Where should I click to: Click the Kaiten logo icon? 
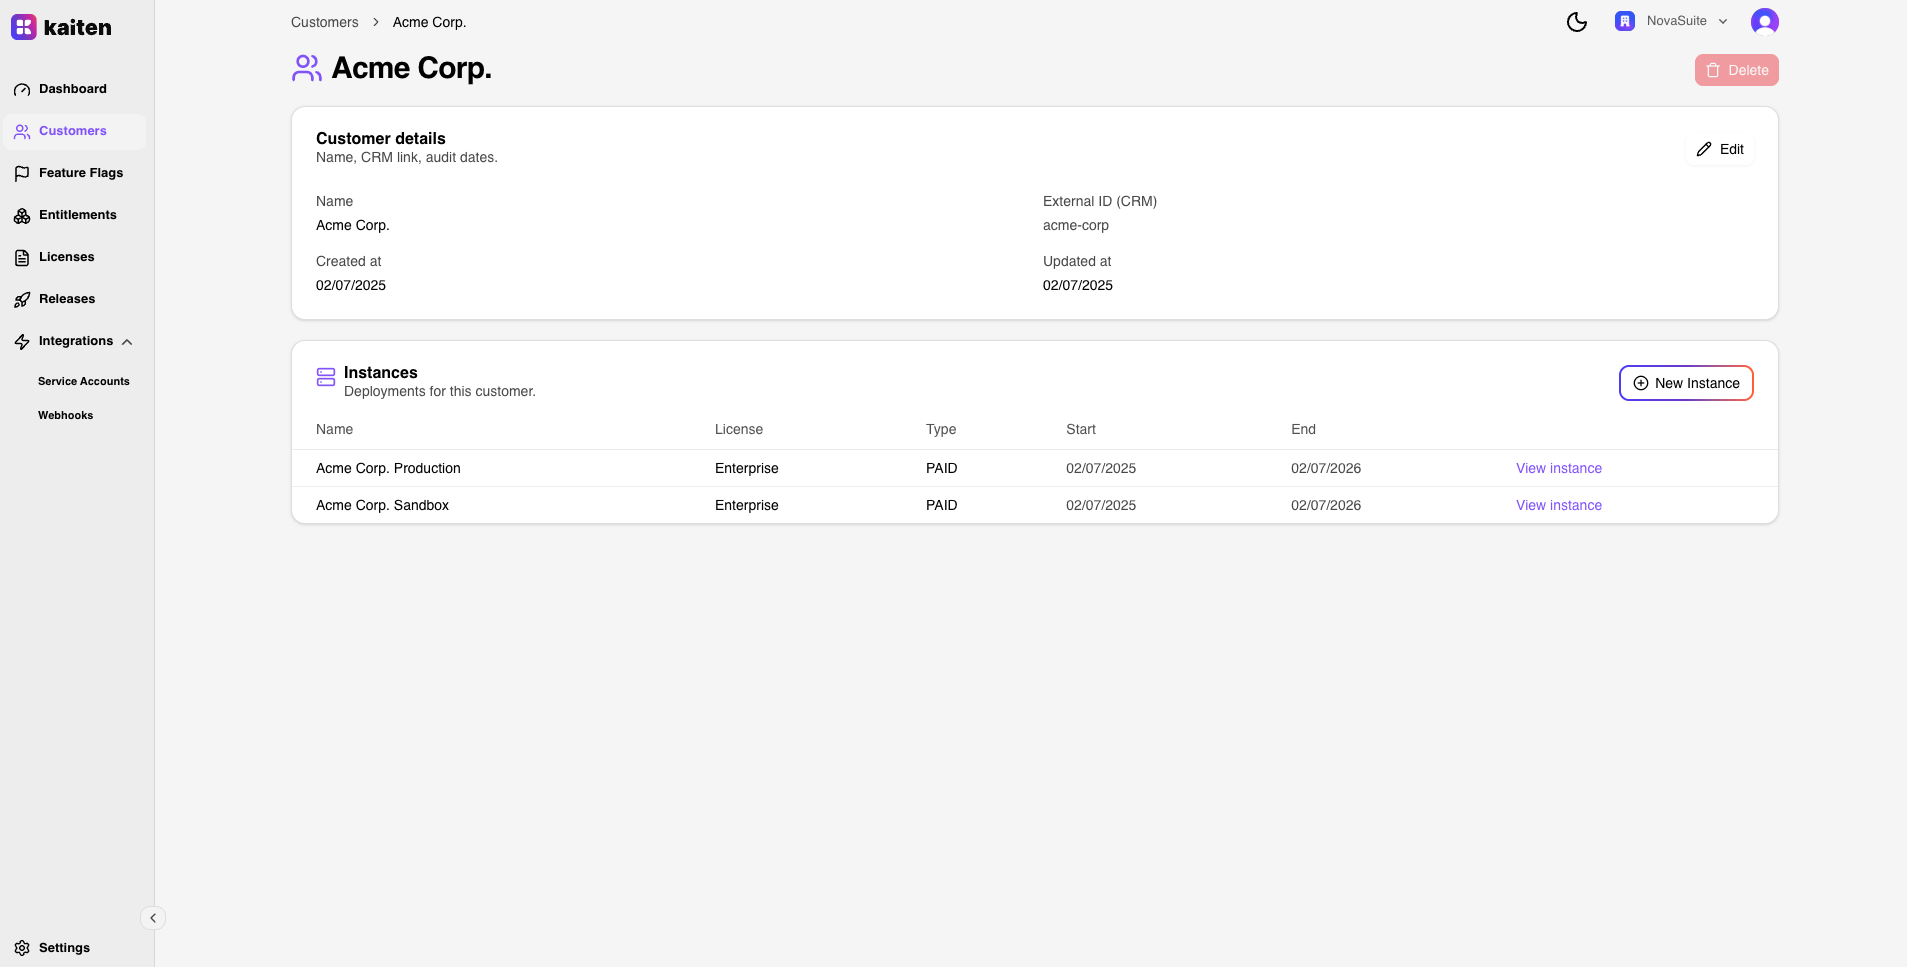point(24,27)
